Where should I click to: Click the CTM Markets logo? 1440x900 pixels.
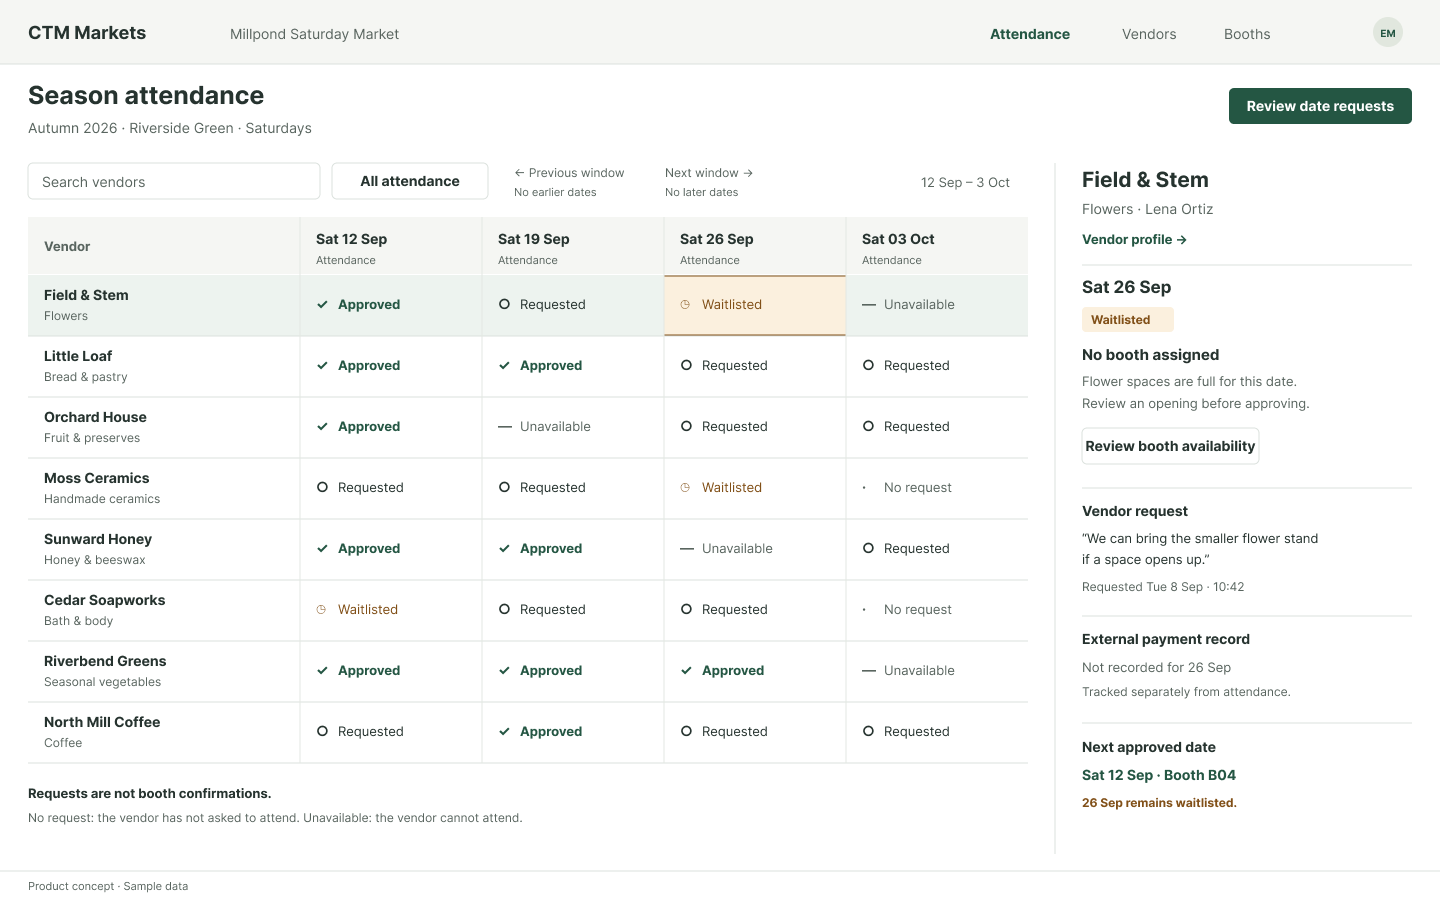[x=87, y=33]
